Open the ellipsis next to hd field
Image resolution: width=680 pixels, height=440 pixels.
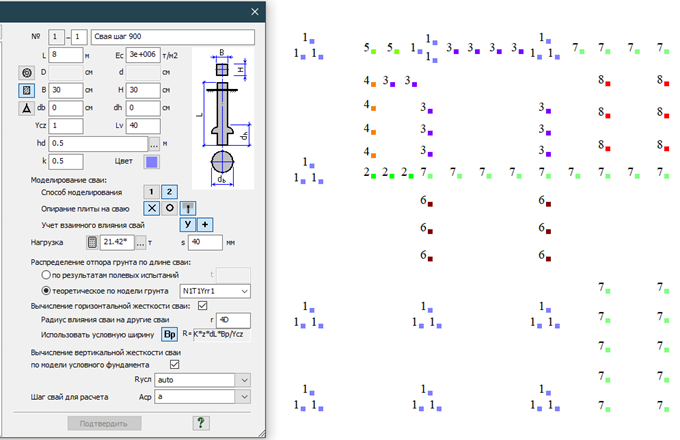click(154, 143)
